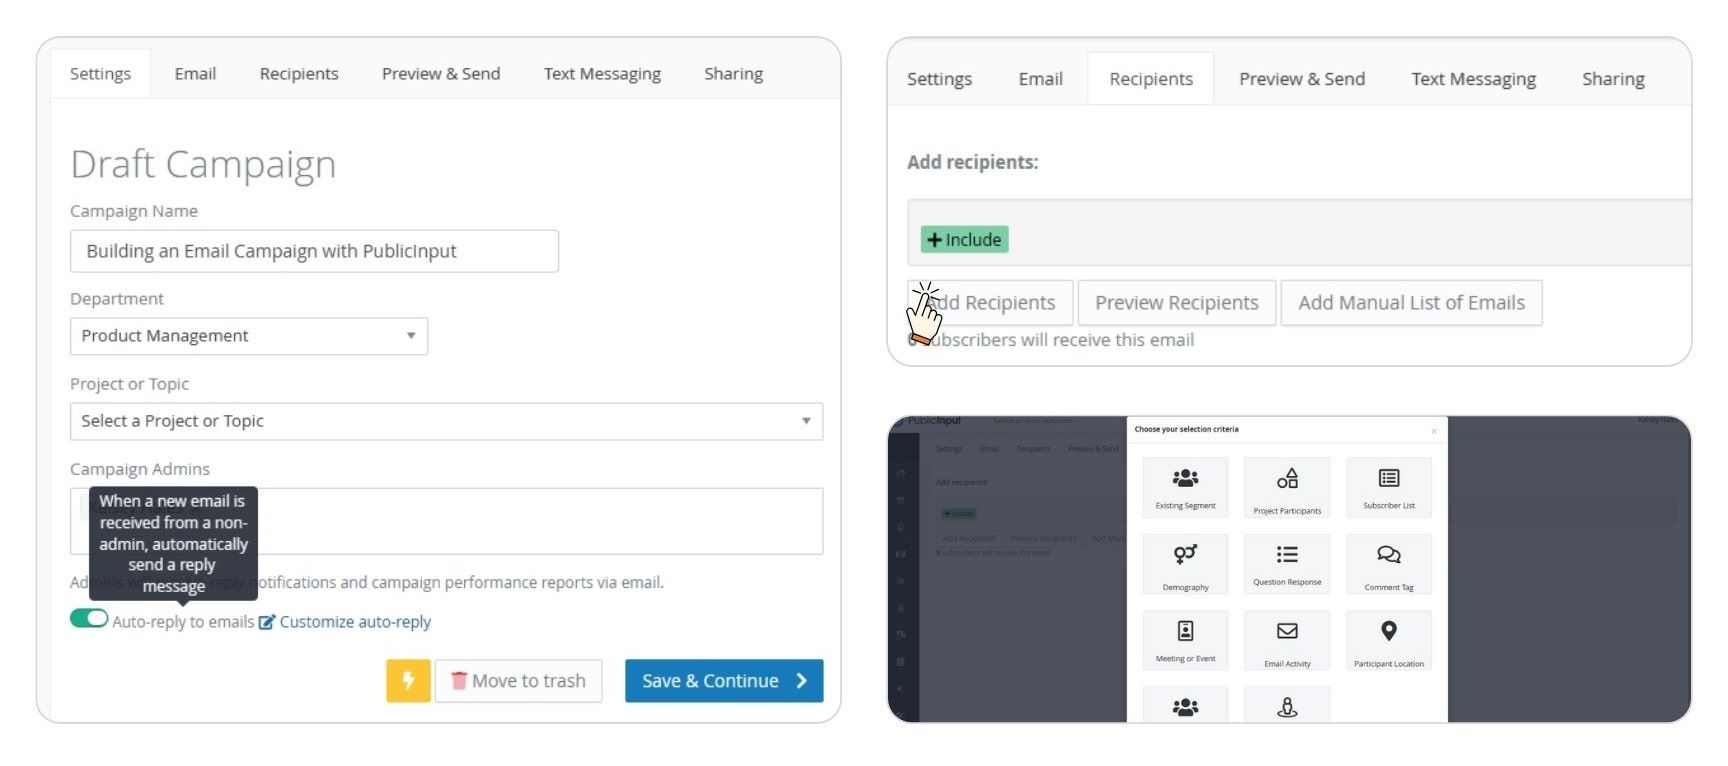Click Save & Continue button

point(723,681)
